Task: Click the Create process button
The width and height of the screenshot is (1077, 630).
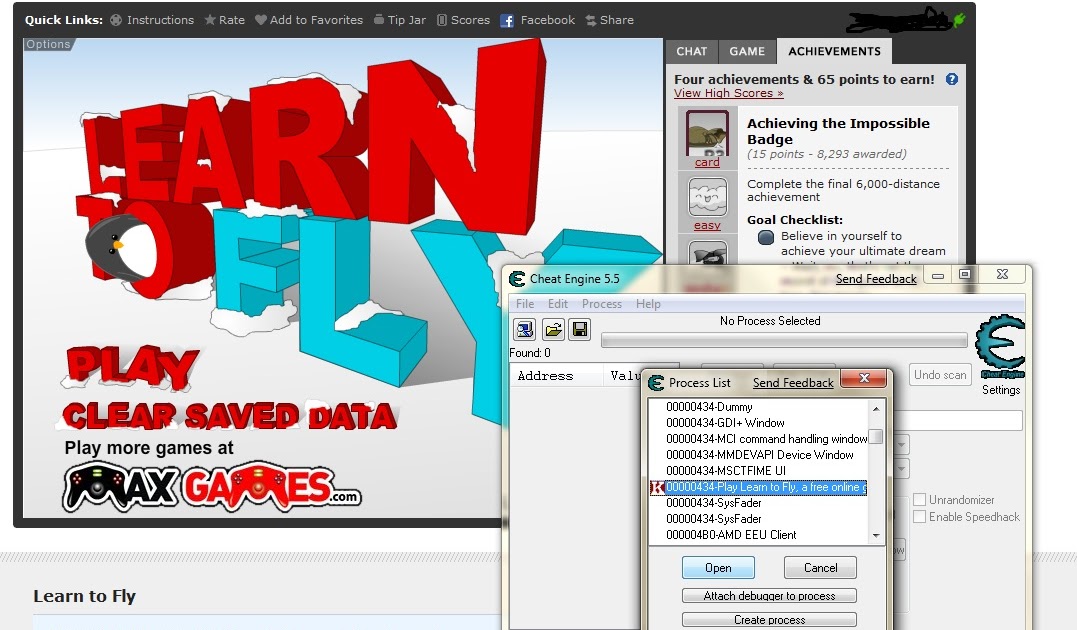Action: [x=769, y=620]
